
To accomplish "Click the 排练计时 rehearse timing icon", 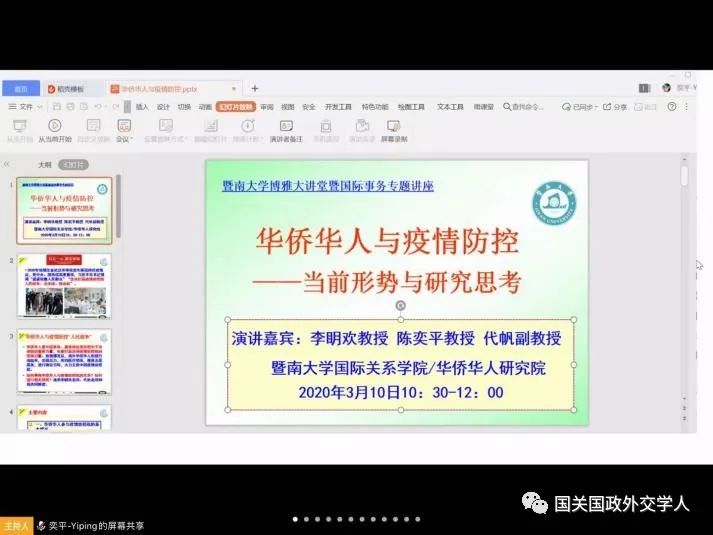I will [248, 125].
